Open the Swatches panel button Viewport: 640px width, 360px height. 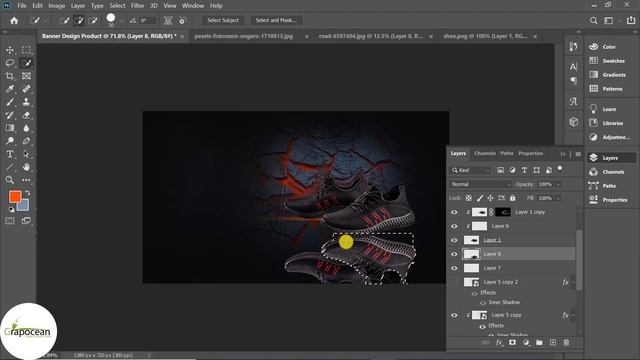pyautogui.click(x=607, y=61)
